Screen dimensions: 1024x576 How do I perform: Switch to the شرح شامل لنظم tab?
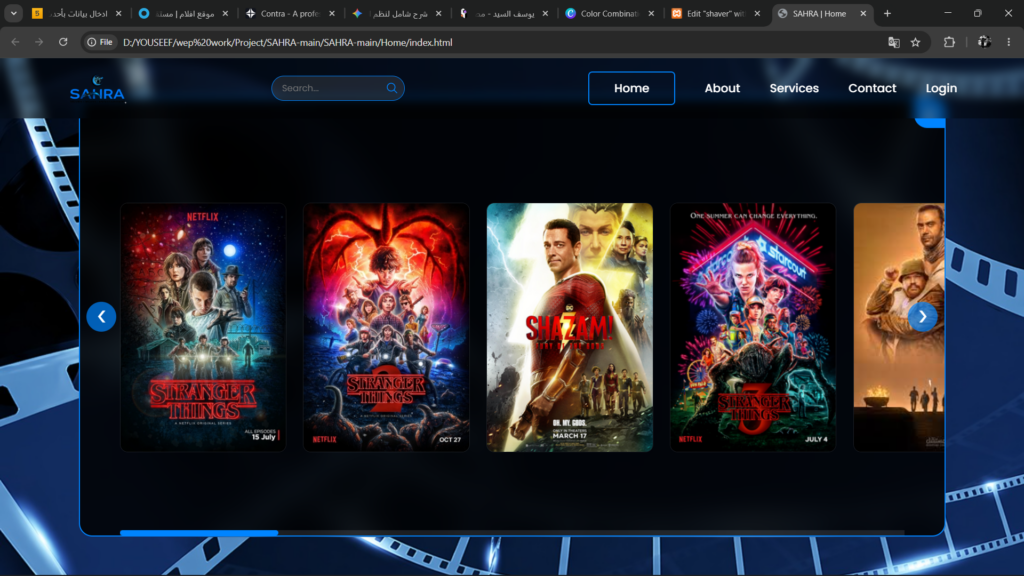pyautogui.click(x=396, y=13)
